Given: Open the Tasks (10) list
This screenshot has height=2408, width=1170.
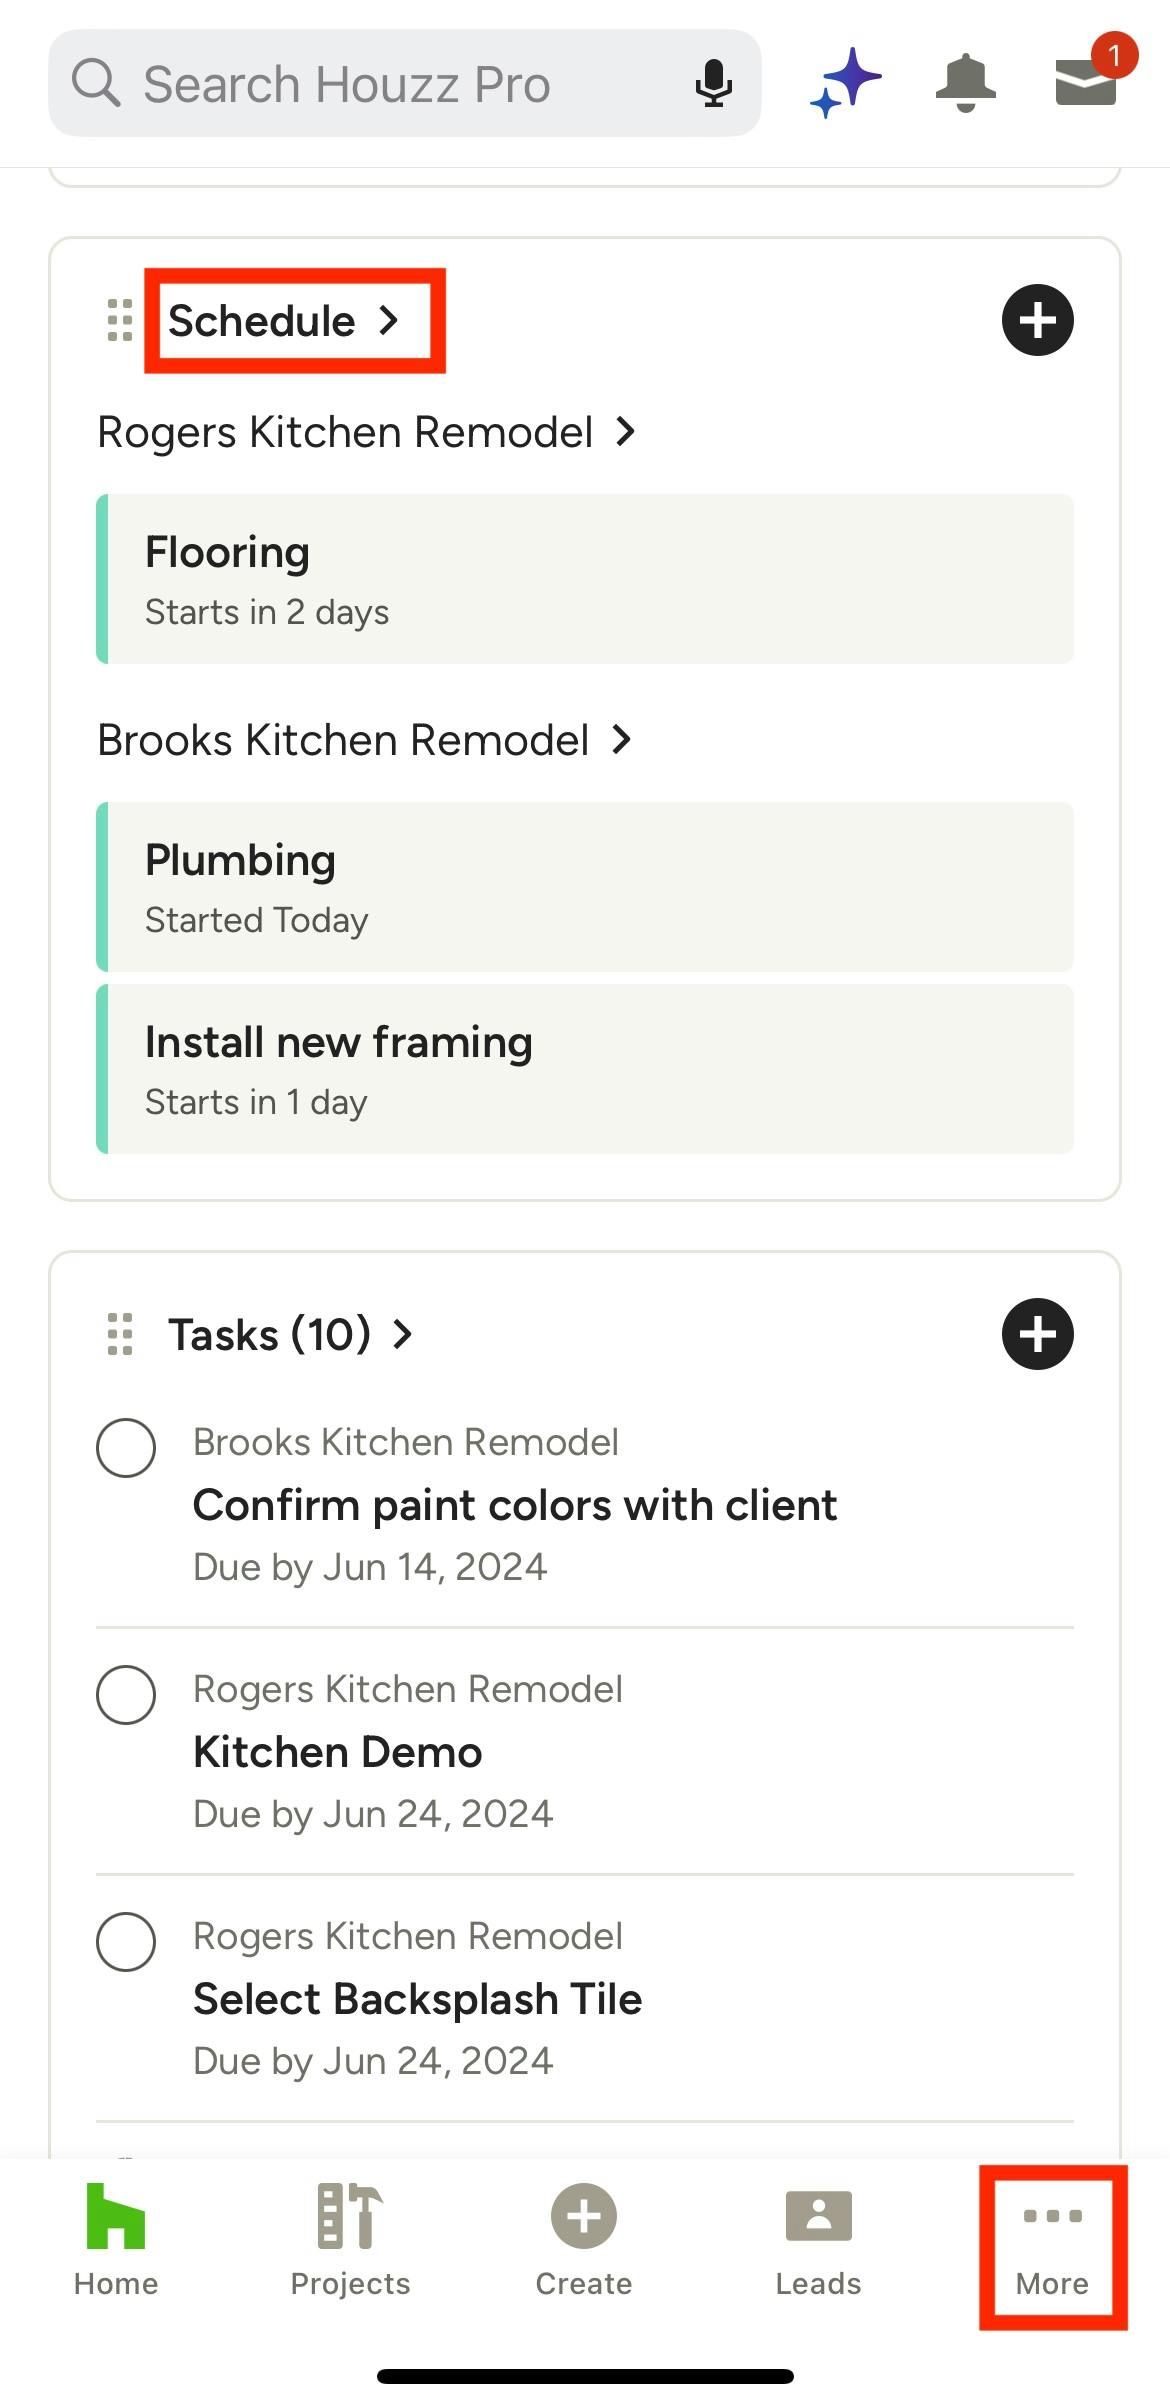Looking at the screenshot, I should click(x=289, y=1334).
